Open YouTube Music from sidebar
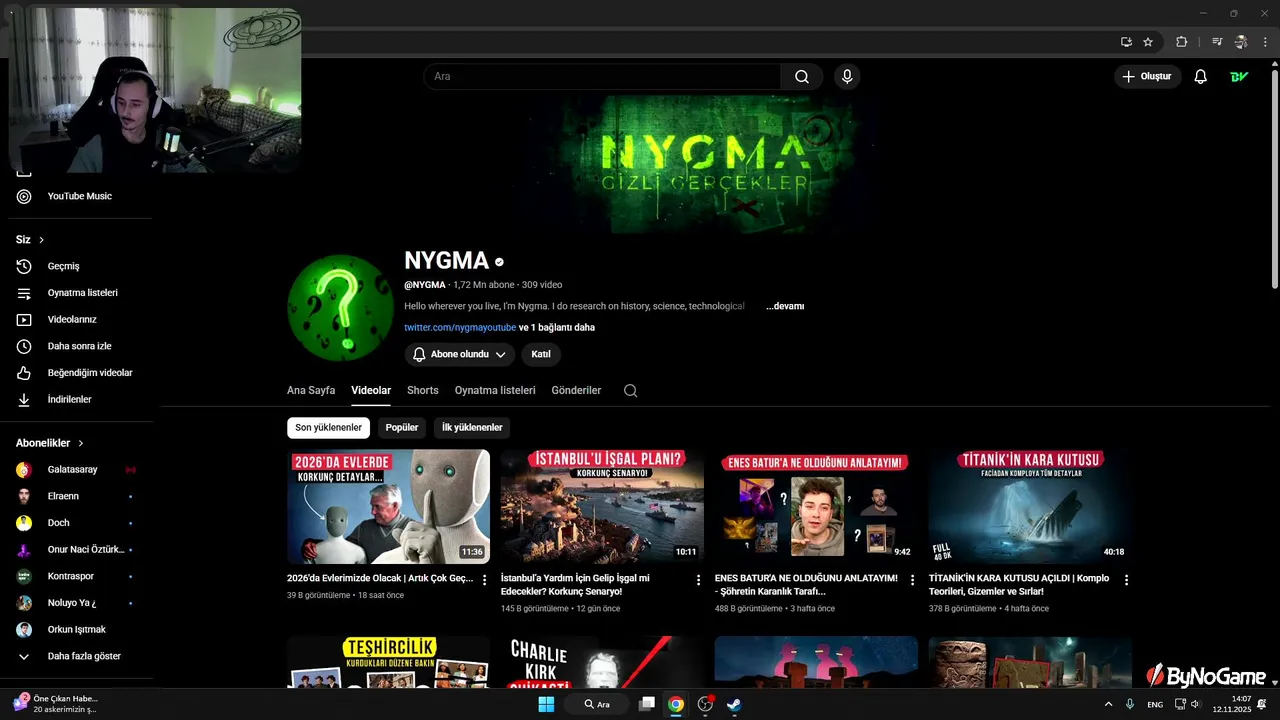This screenshot has height=720, width=1280. pyautogui.click(x=76, y=196)
